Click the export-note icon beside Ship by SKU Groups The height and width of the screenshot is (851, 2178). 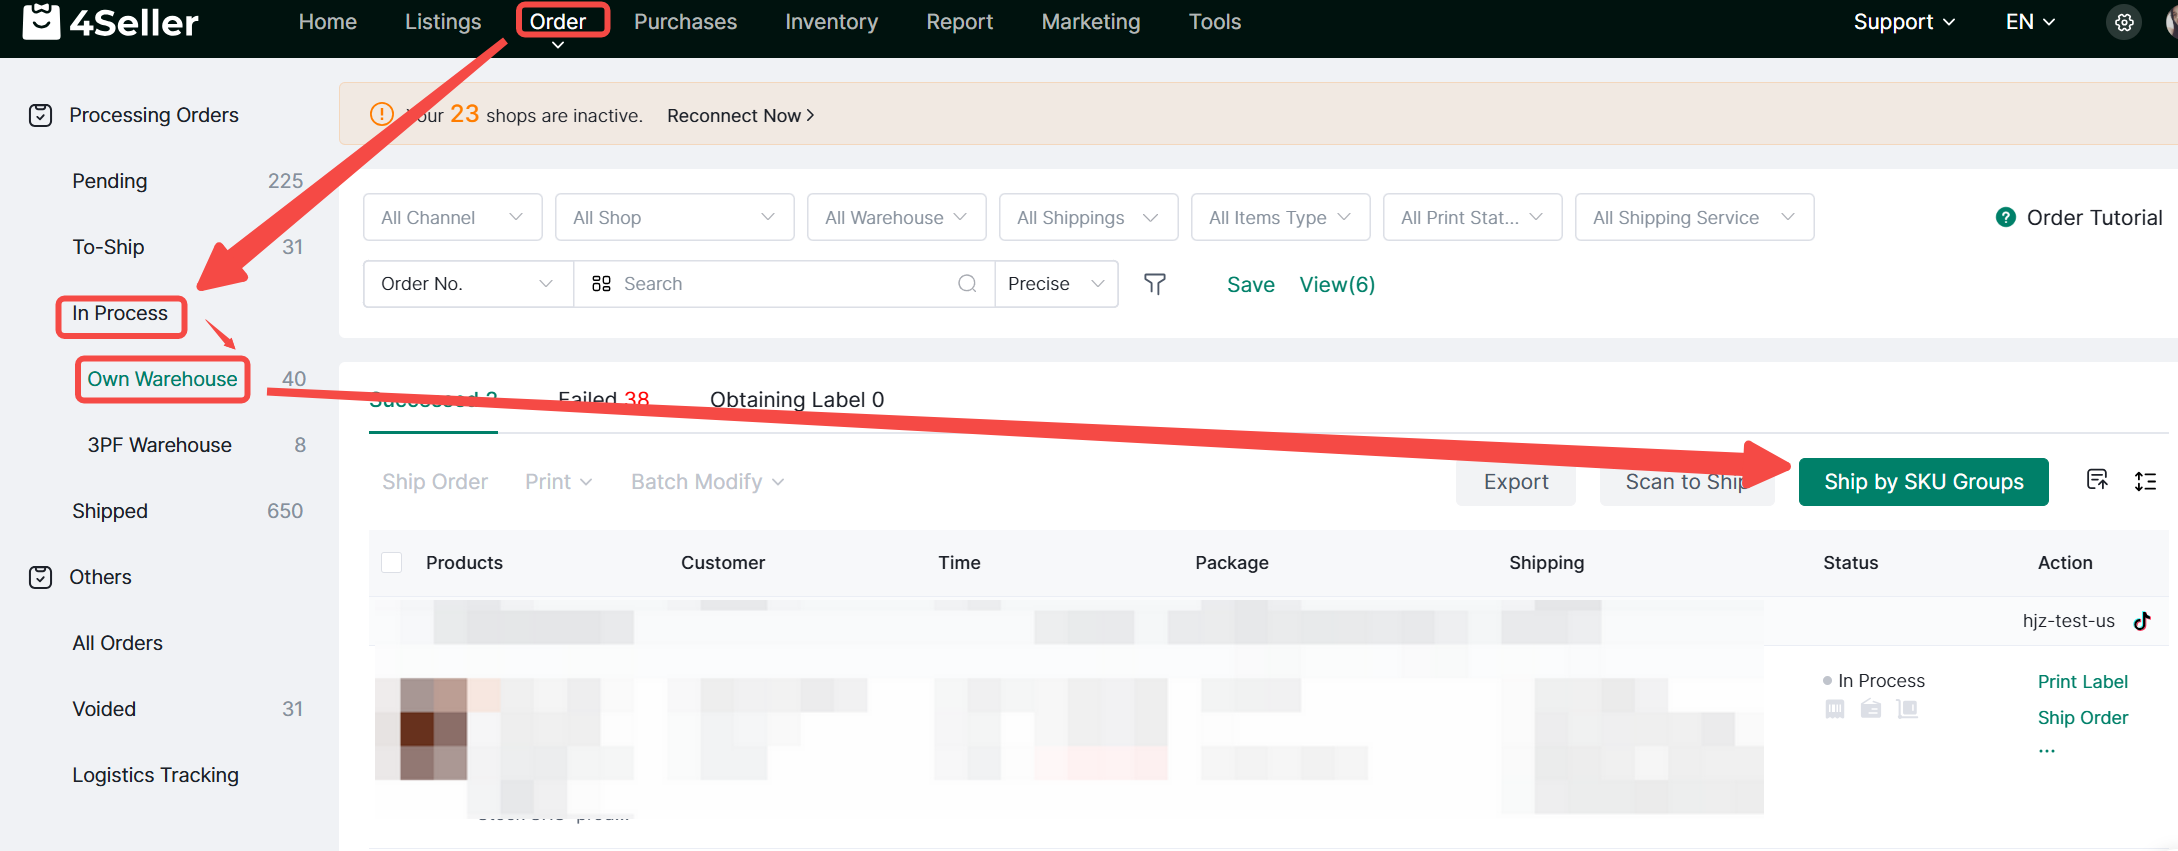coord(2097,480)
